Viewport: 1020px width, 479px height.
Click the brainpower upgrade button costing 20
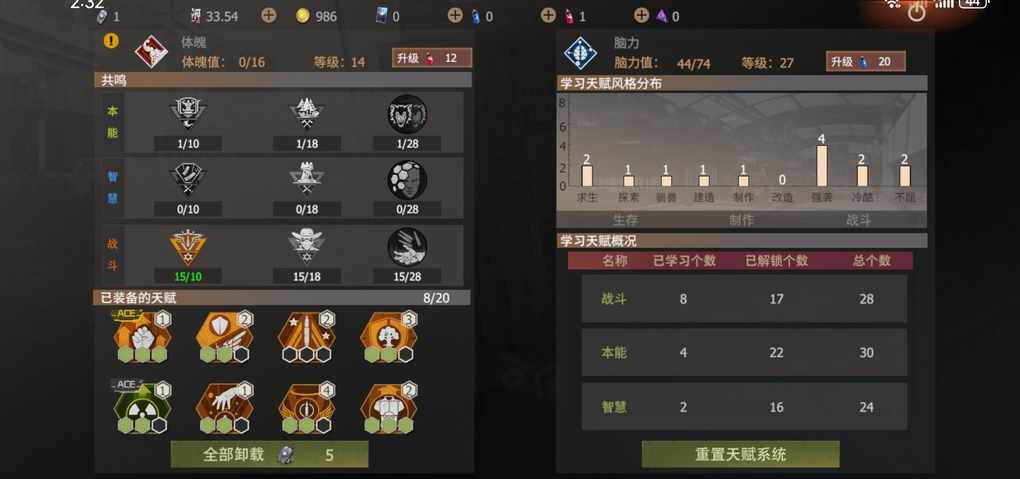coord(866,62)
